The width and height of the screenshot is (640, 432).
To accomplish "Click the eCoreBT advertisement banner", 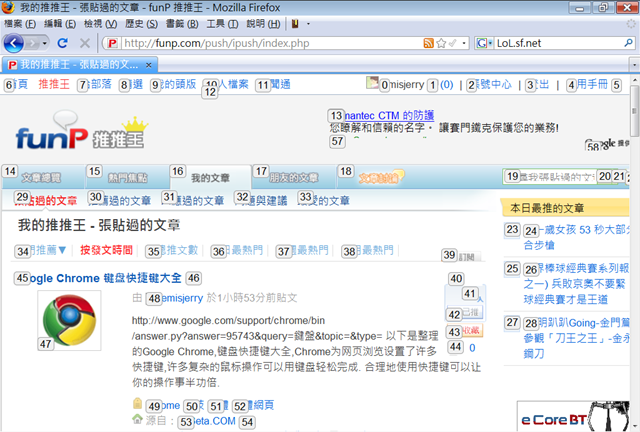I will pyautogui.click(x=574, y=416).
